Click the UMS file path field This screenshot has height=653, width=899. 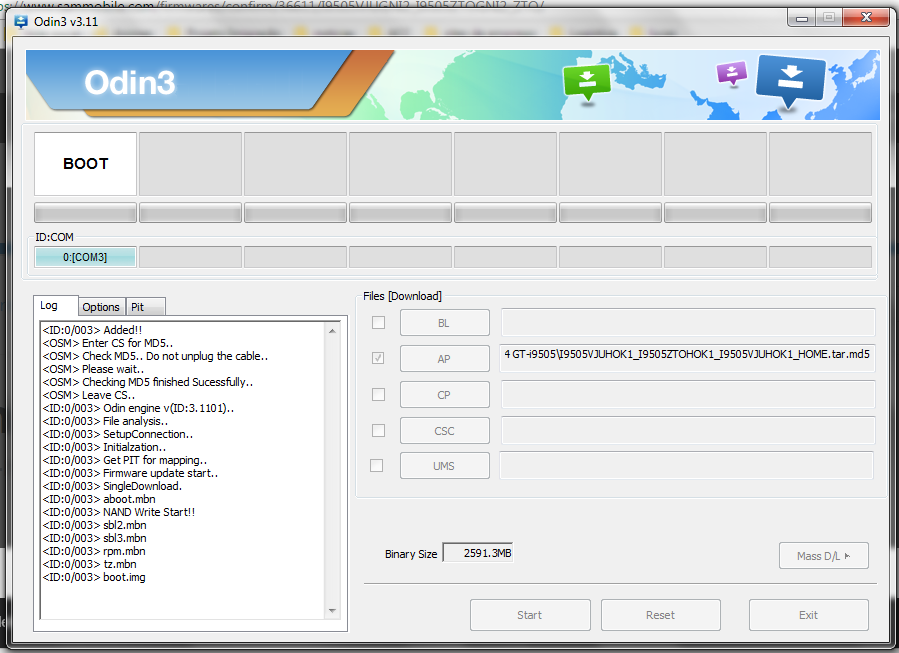687,465
